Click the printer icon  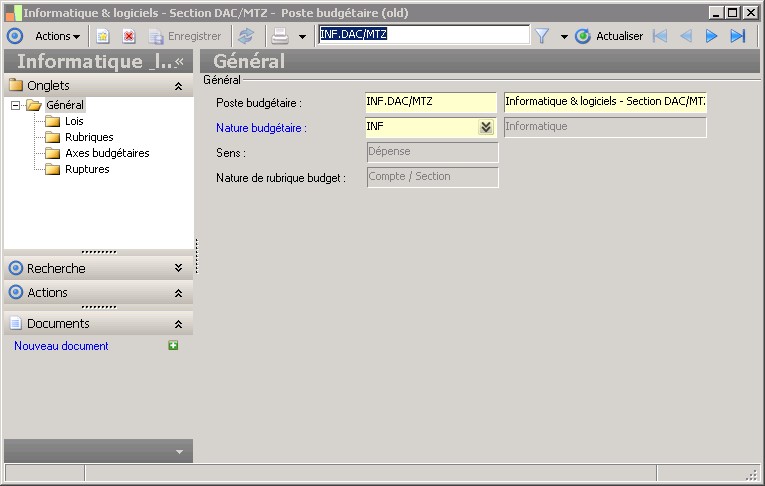[x=280, y=36]
